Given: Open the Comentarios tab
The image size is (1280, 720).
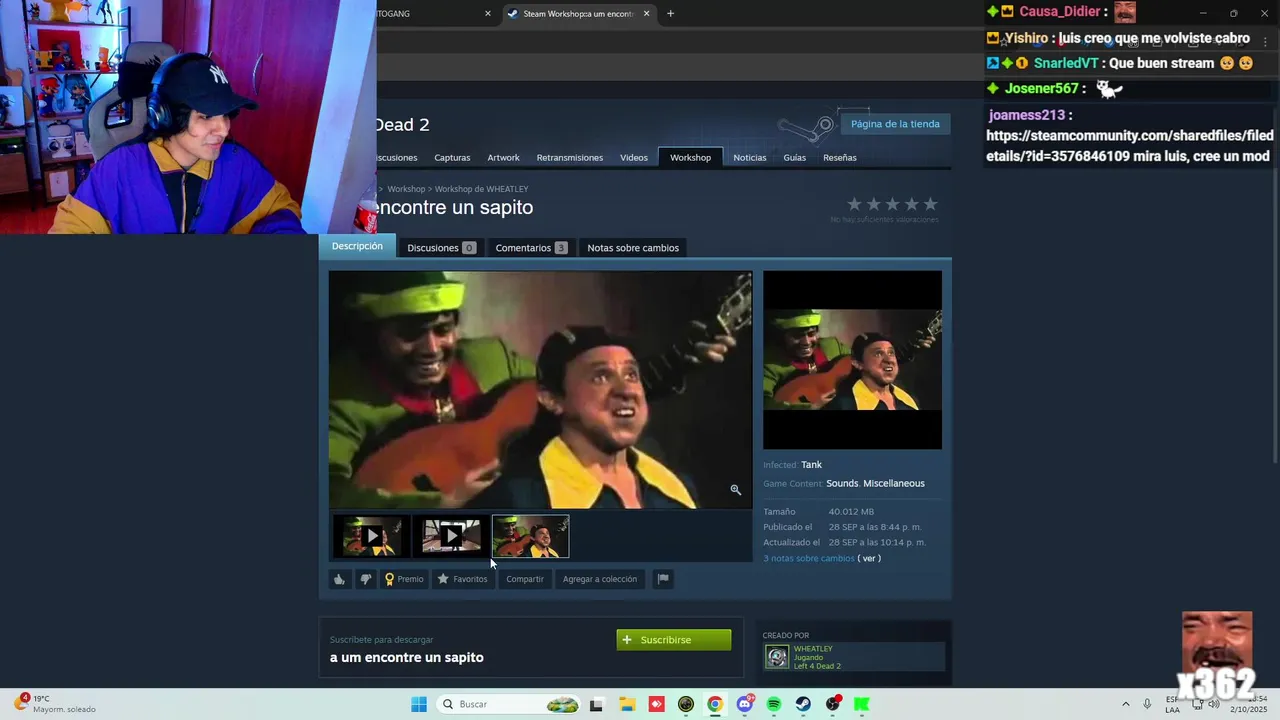Looking at the screenshot, I should click(531, 248).
